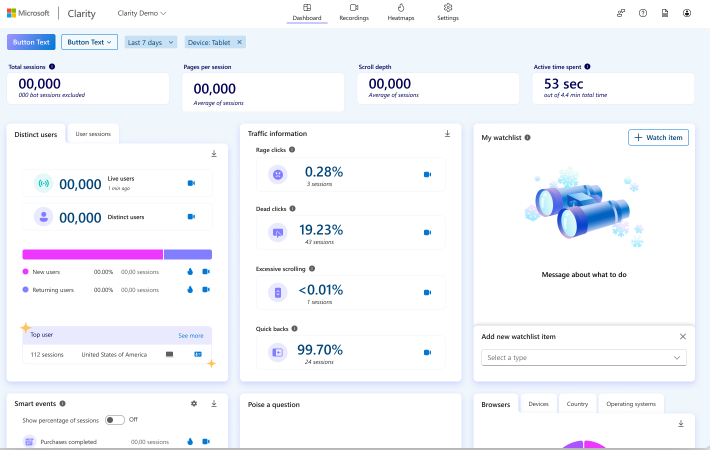Viewport: 710px width, 450px height.
Task: Click the recording camera icon beside Rage clicks
Action: click(x=427, y=174)
